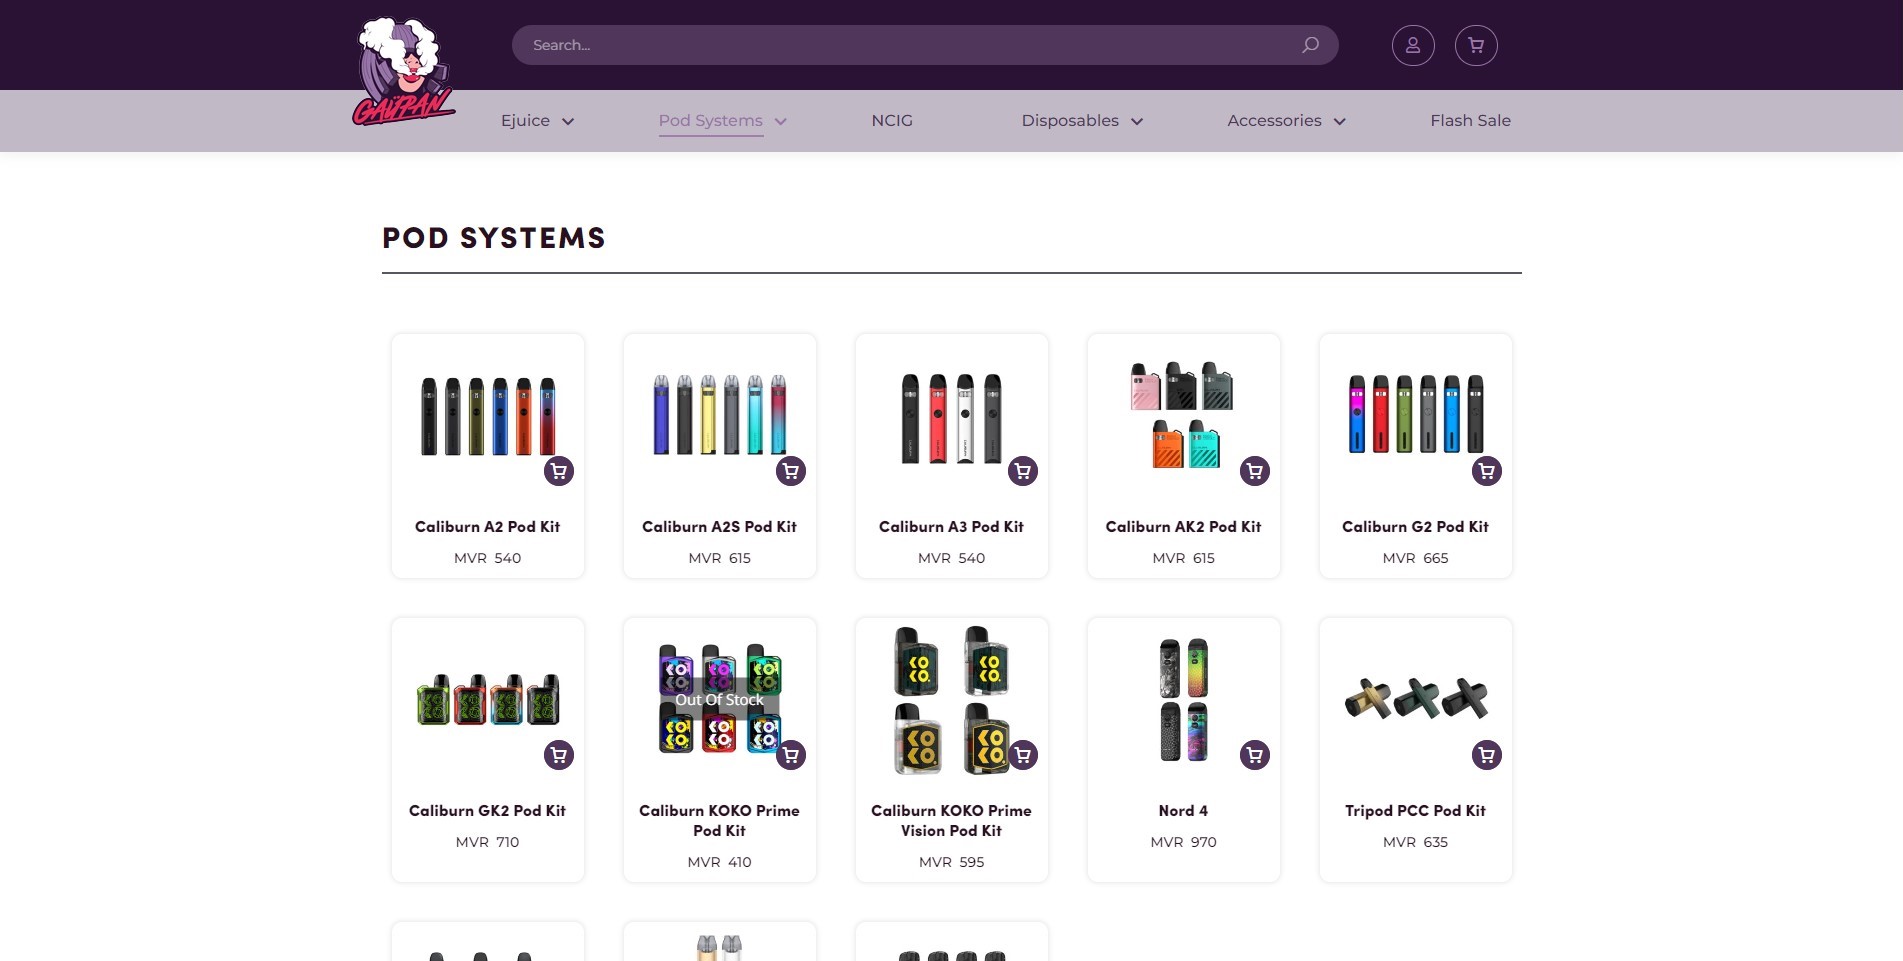Add Caliburn A2 Pod Kit to cart
The height and width of the screenshot is (961, 1903).
coord(559,471)
